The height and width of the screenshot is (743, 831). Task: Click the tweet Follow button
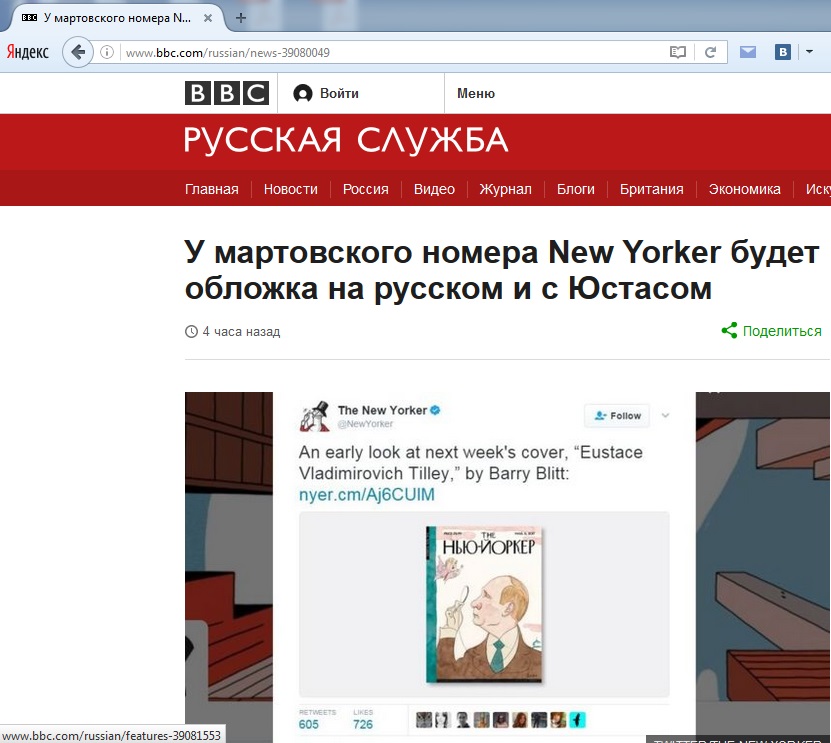[x=618, y=415]
